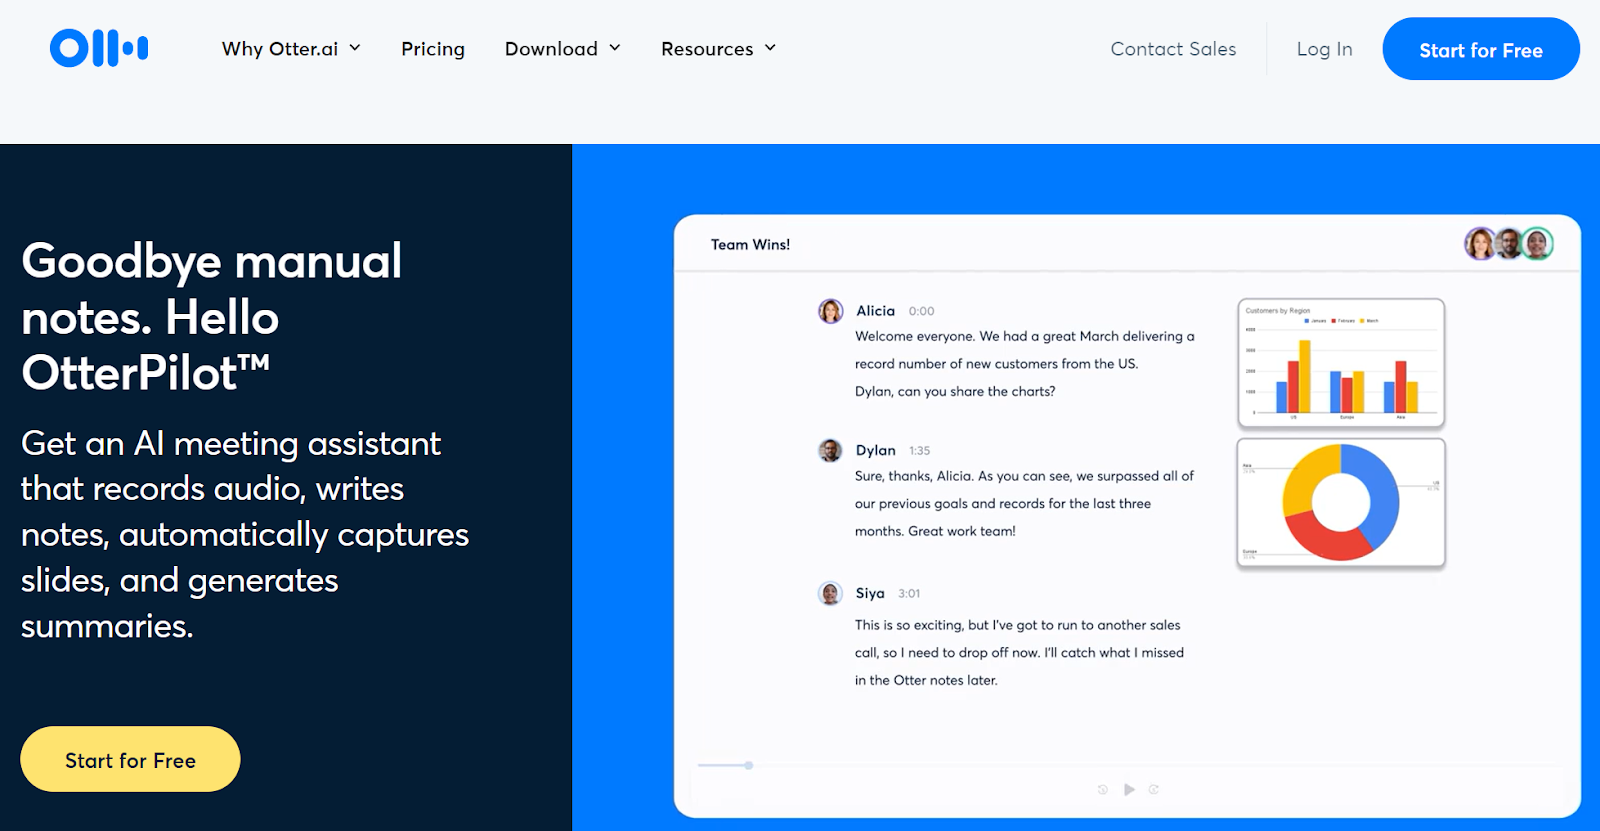Open the Pricing page

(433, 49)
